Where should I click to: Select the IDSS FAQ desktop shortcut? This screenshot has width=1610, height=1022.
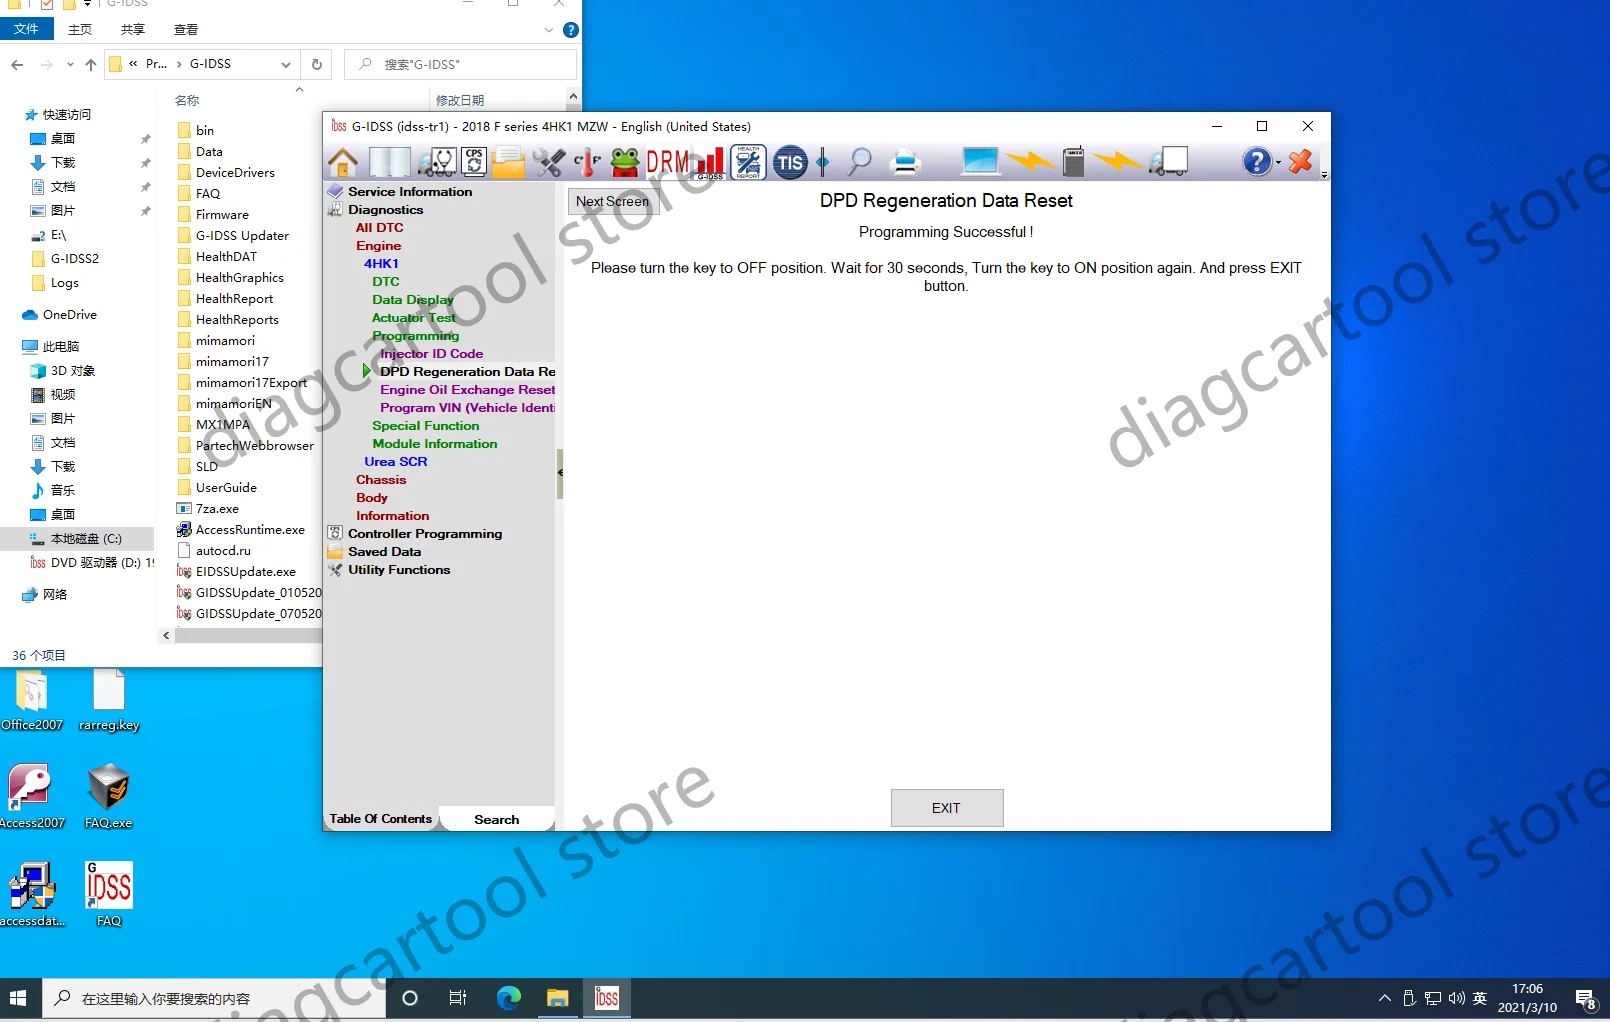point(109,895)
